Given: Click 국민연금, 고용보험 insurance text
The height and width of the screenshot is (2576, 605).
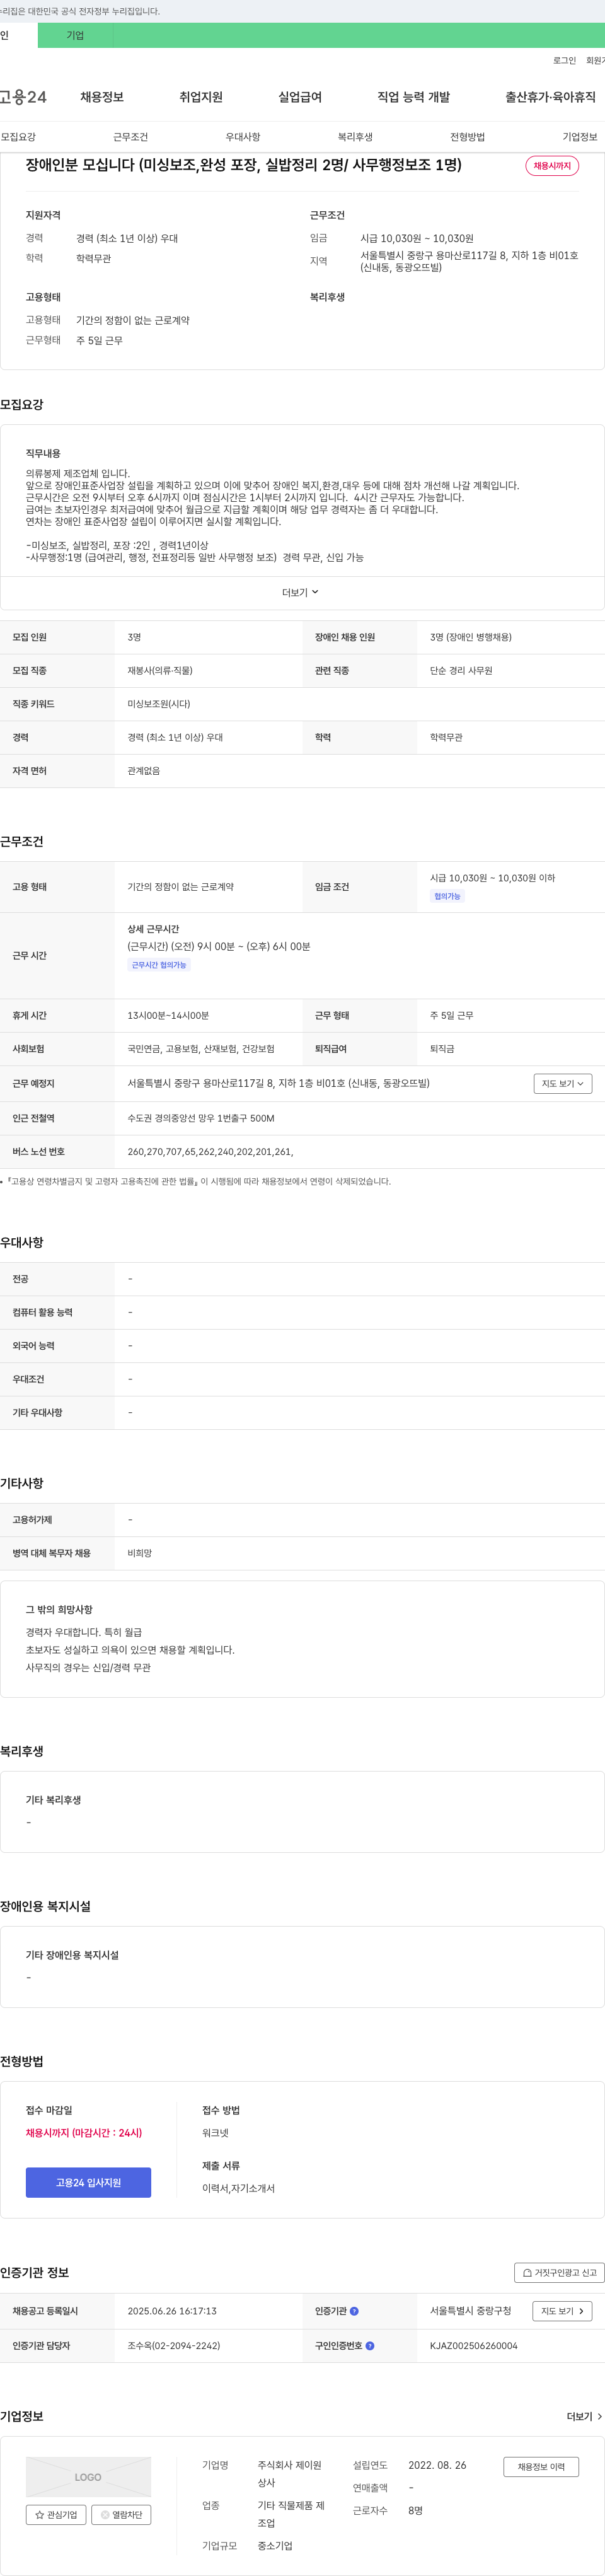Looking at the screenshot, I should (201, 1049).
